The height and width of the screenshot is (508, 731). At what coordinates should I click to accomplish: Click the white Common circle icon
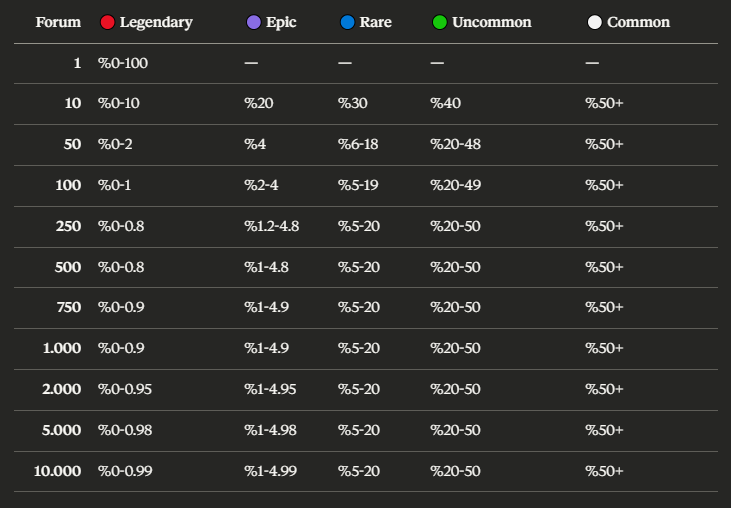[x=594, y=22]
